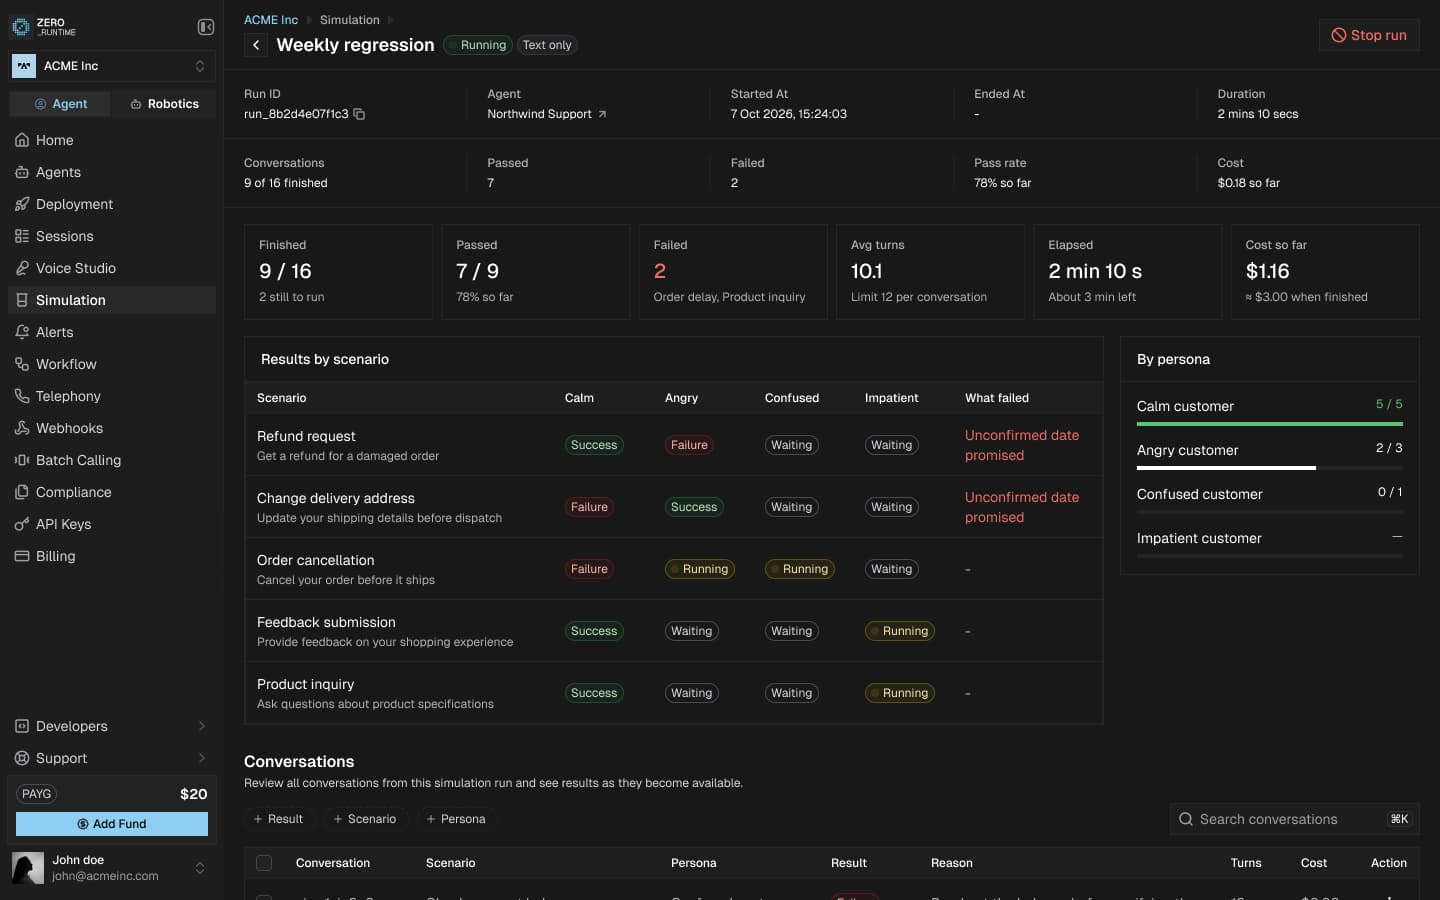Click the Billing card icon
This screenshot has width=1440, height=900.
point(22,556)
